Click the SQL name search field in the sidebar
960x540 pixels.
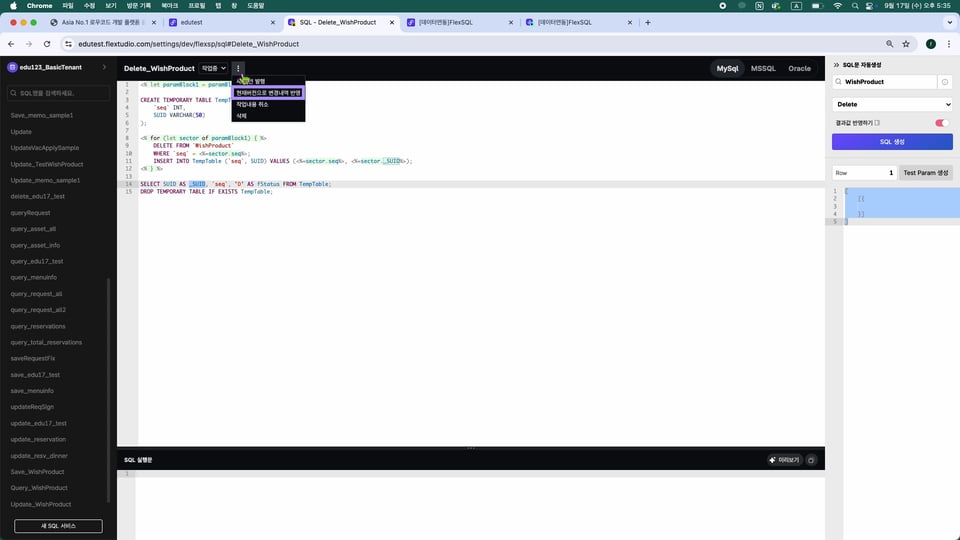[x=58, y=93]
